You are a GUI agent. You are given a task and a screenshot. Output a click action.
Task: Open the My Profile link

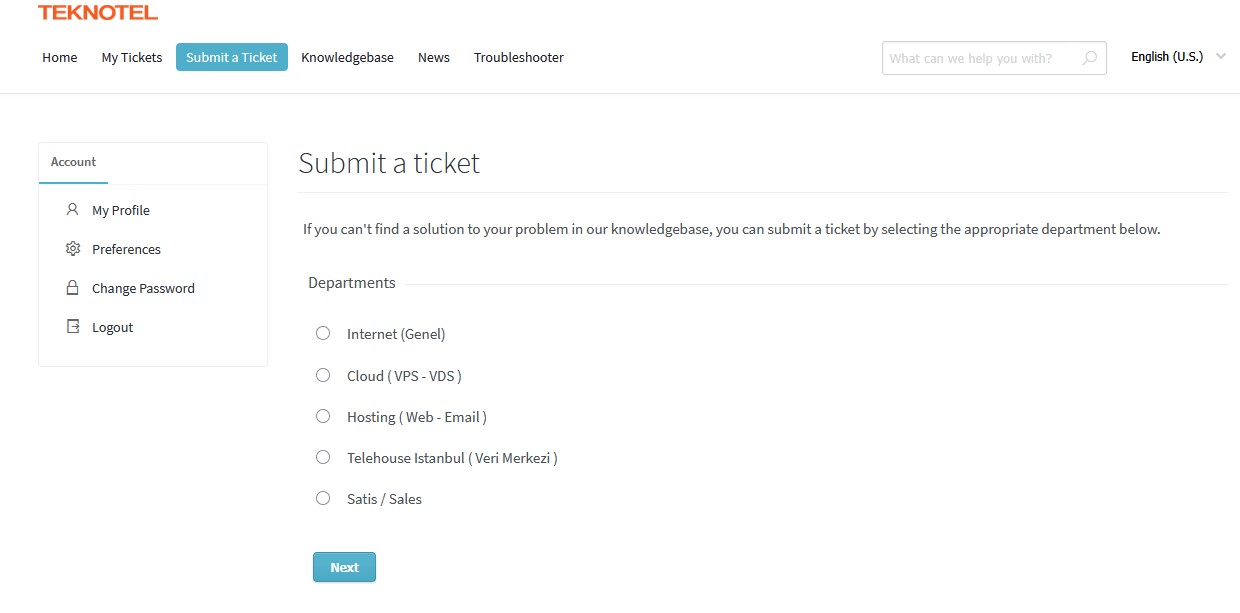pyautogui.click(x=121, y=210)
